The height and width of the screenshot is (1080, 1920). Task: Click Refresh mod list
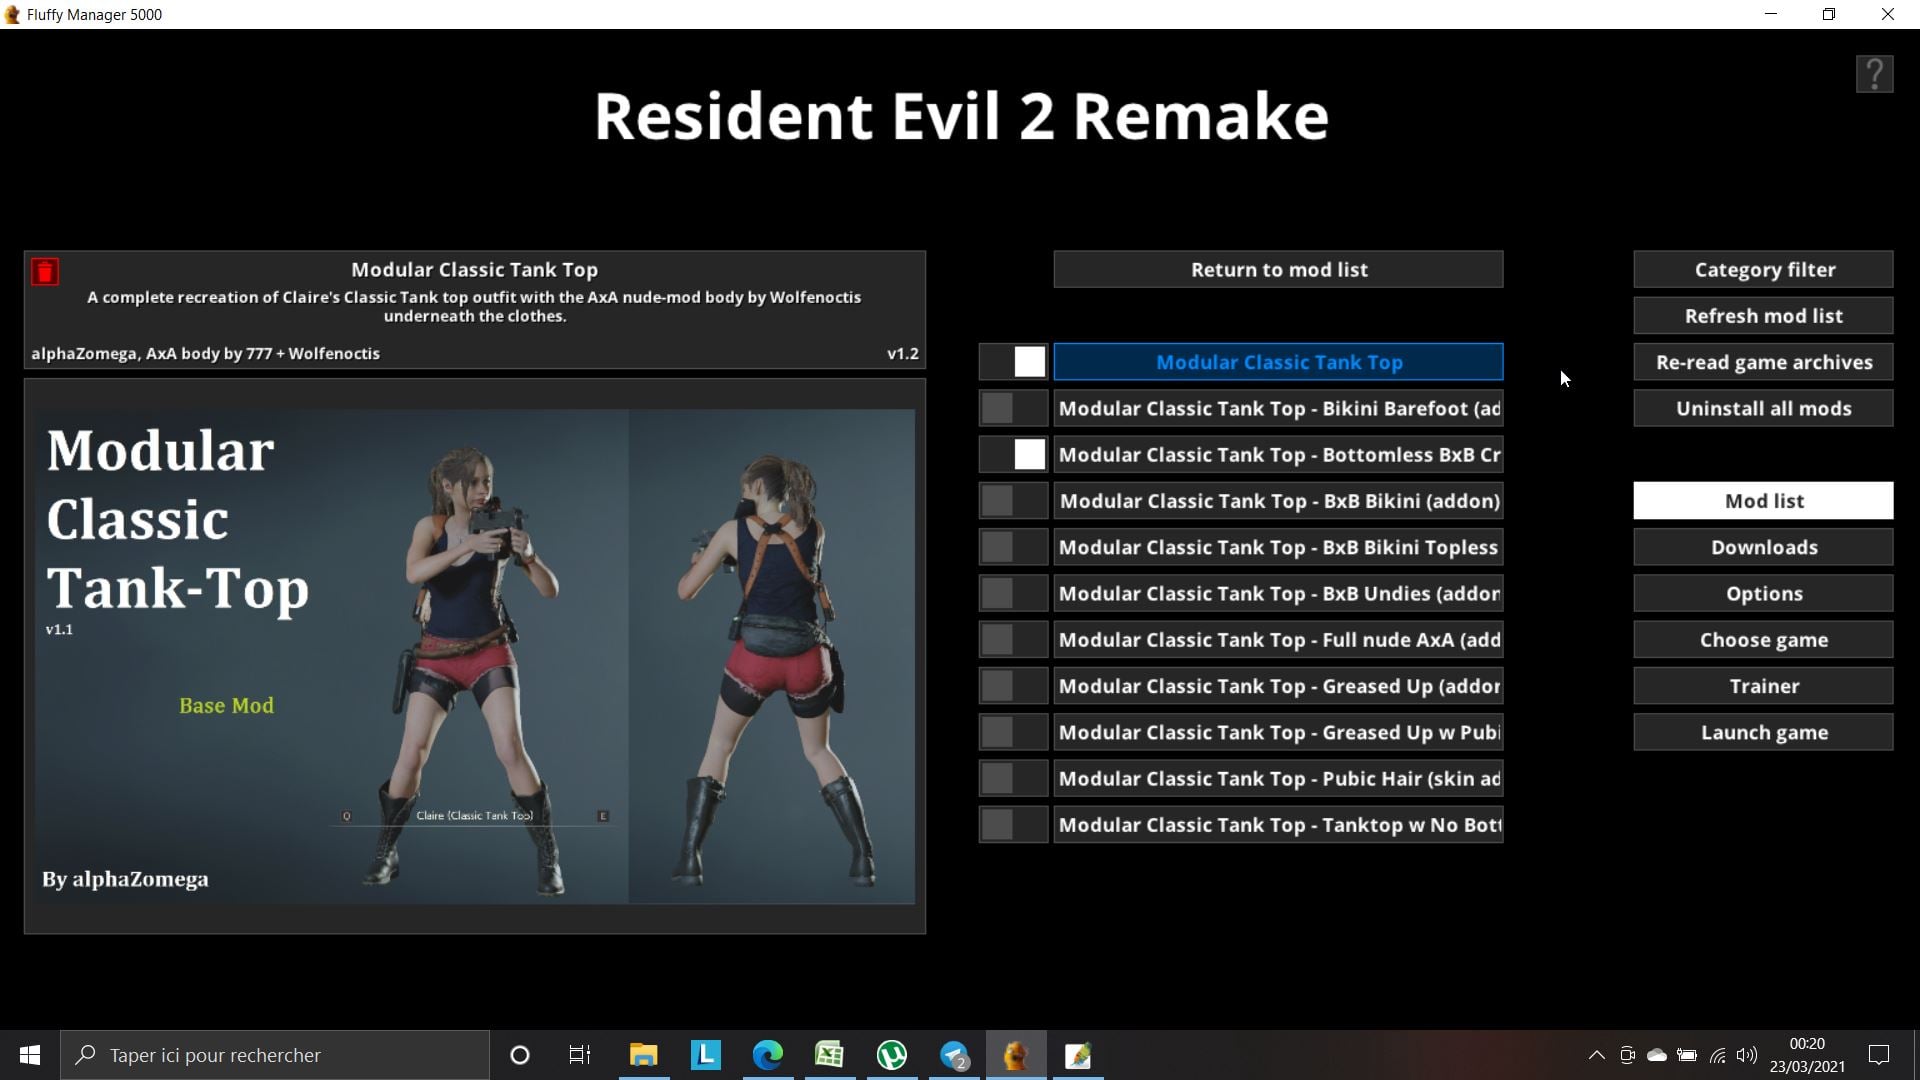point(1763,316)
